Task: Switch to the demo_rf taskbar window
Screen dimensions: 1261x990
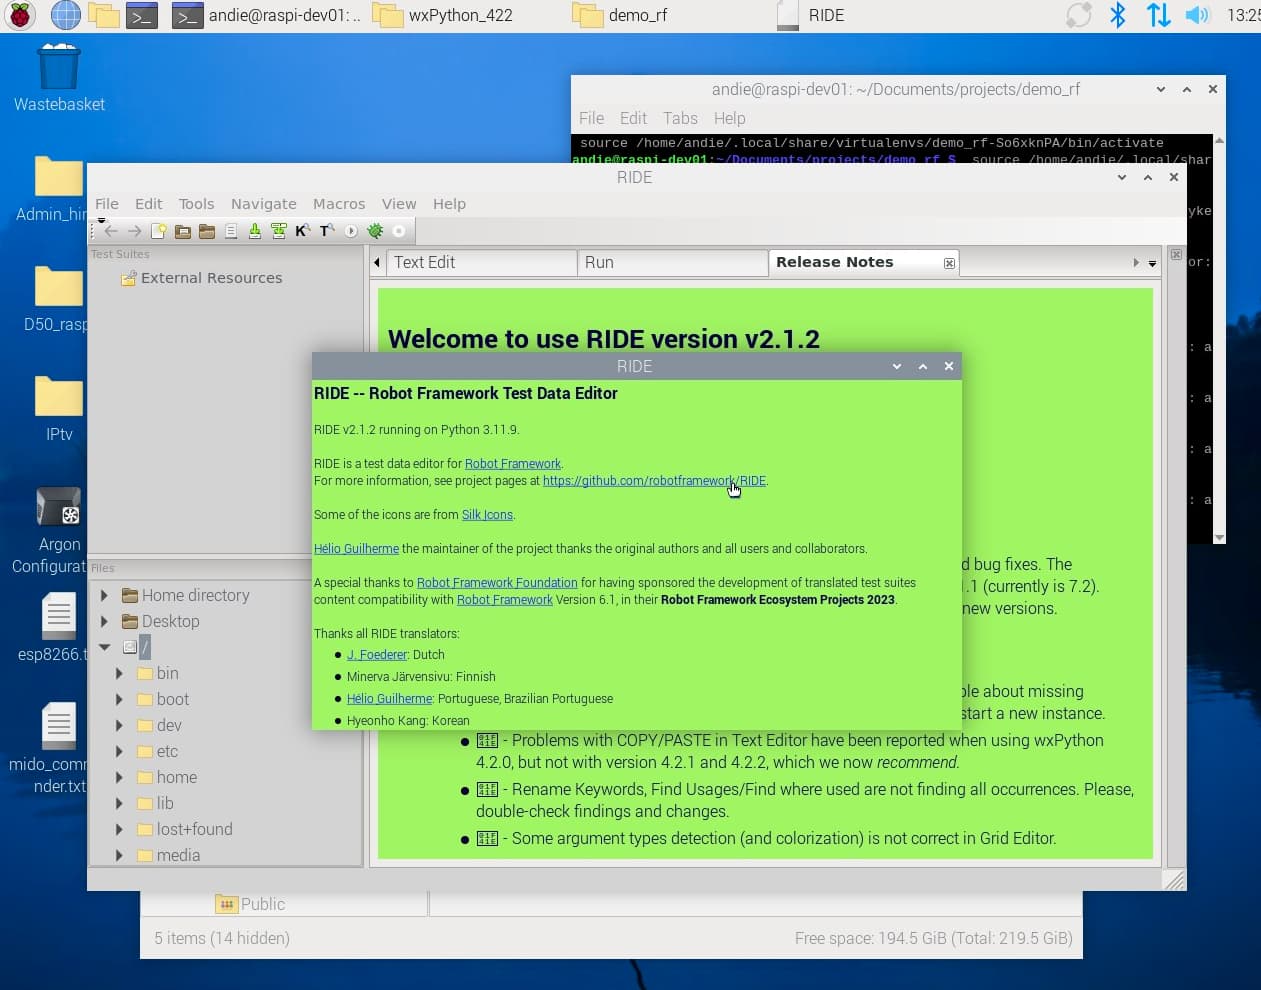Action: point(620,15)
